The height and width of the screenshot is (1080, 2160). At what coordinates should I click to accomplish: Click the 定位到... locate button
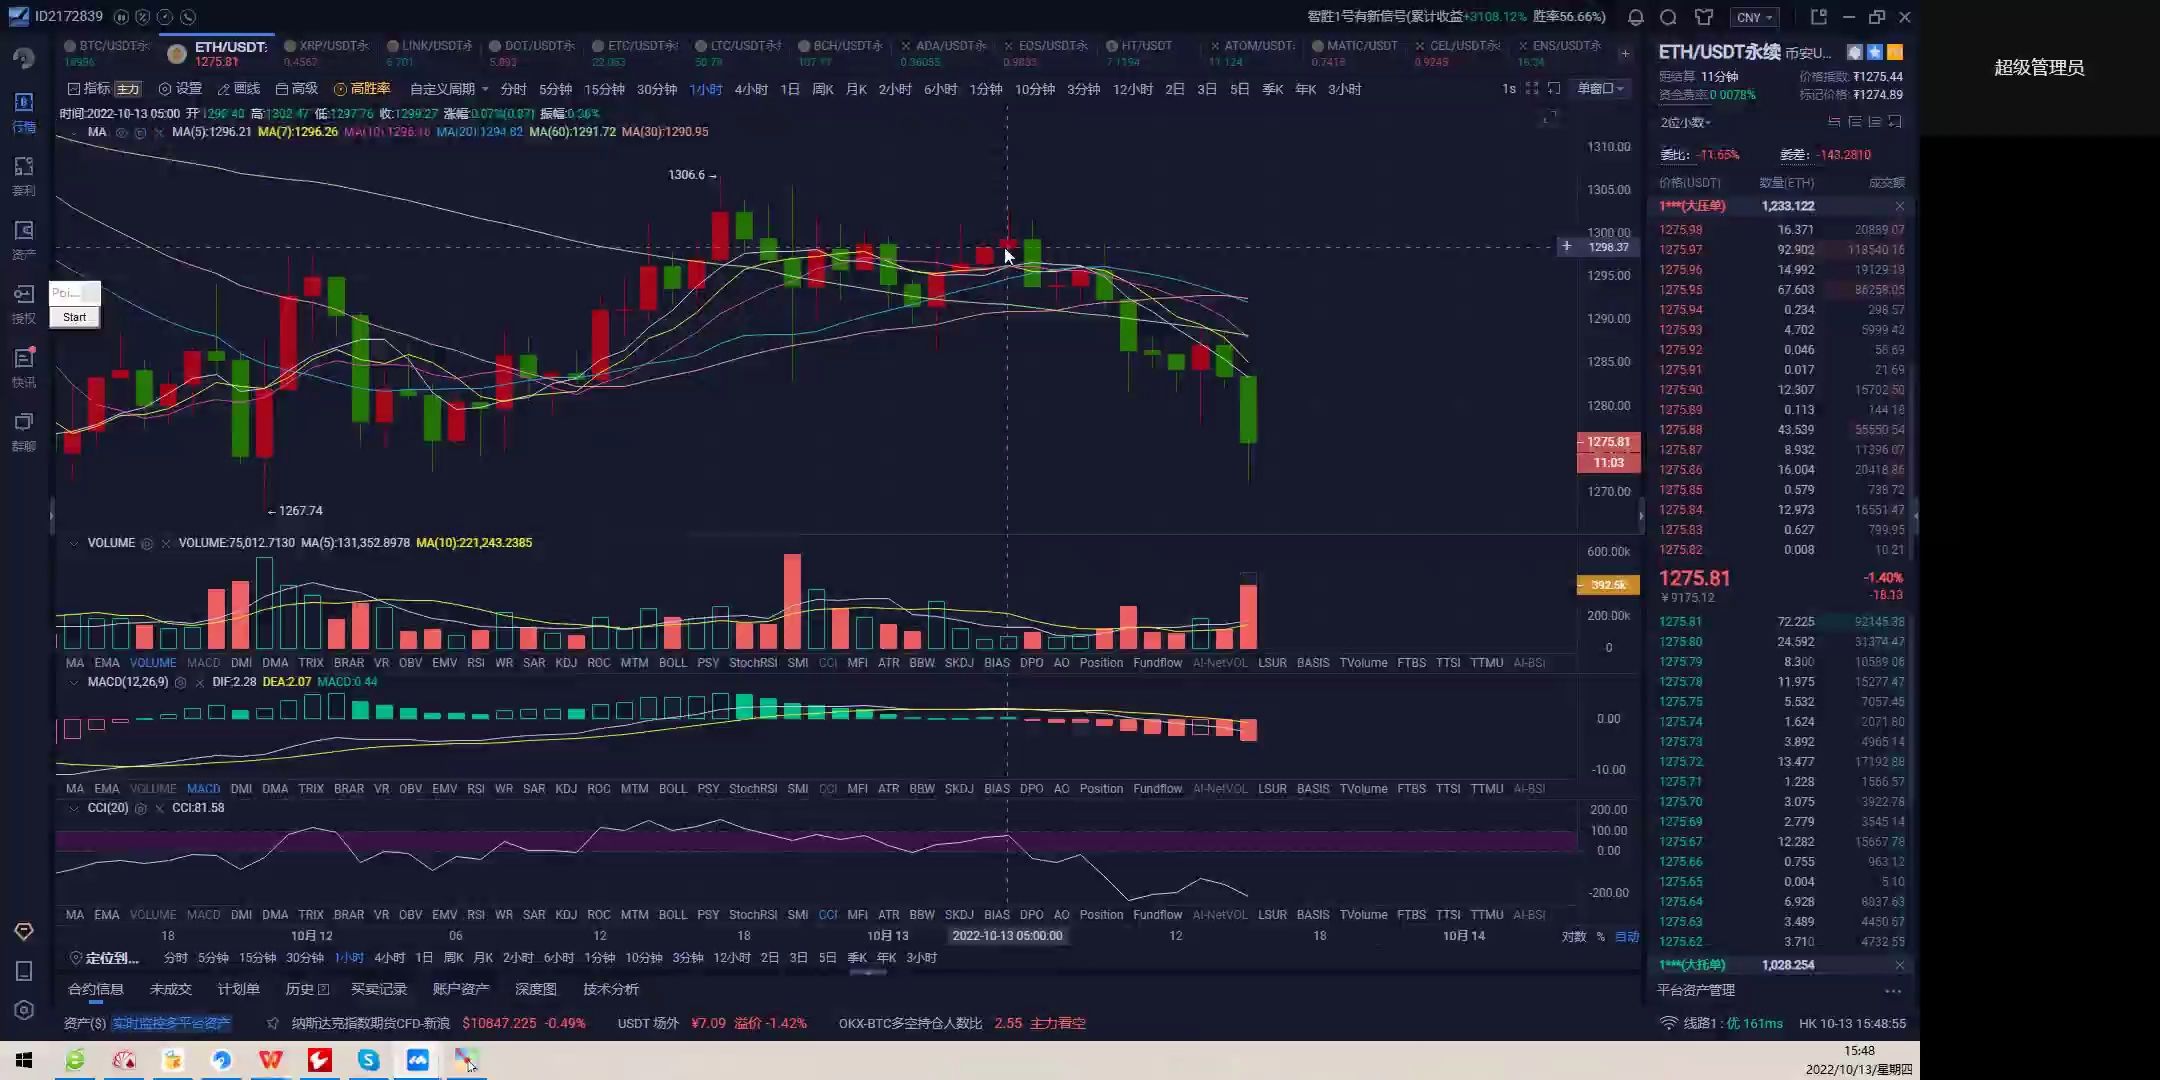tap(104, 958)
